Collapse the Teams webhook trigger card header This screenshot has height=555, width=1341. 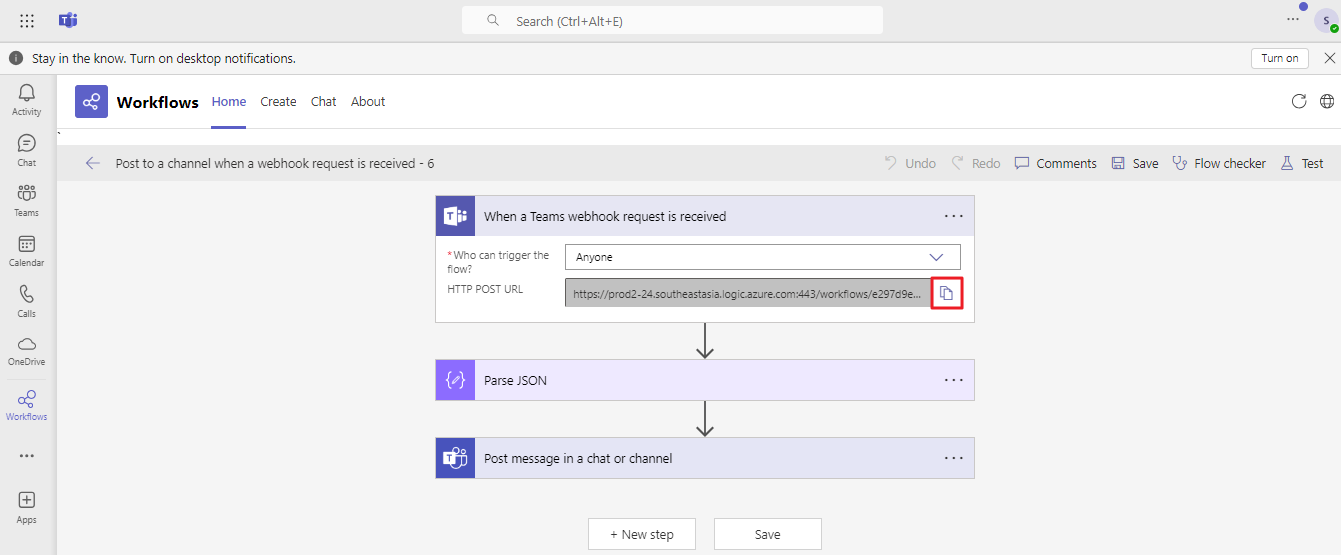click(x=705, y=216)
